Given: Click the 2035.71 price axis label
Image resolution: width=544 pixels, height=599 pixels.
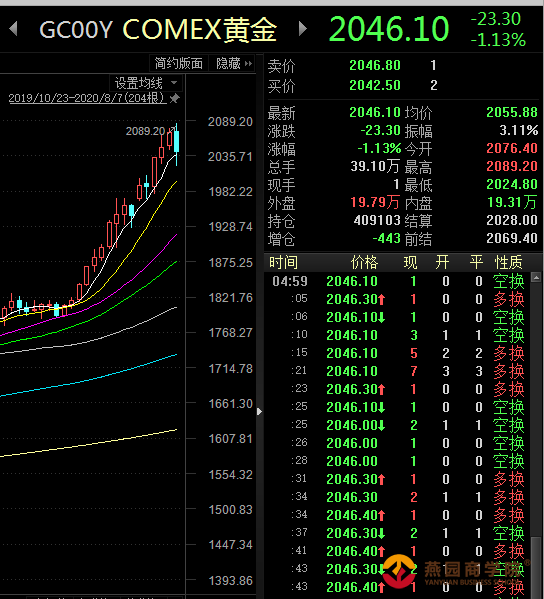Looking at the screenshot, I should [230, 157].
